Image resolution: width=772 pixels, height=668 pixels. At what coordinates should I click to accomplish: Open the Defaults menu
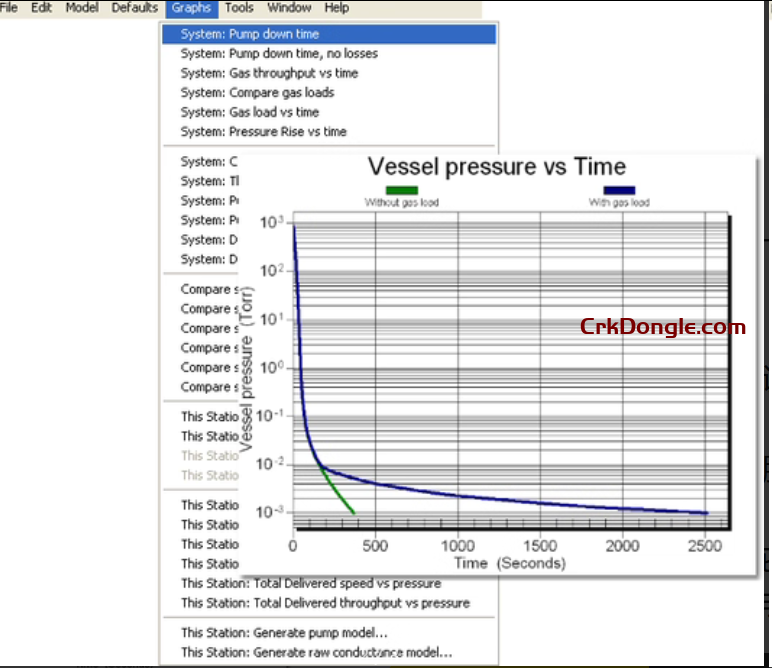pos(134,8)
